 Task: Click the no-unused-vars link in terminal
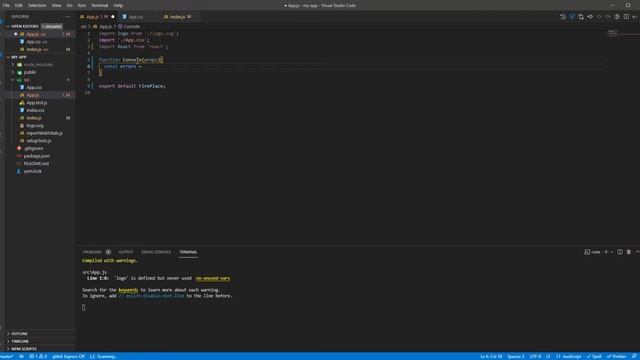tap(213, 278)
